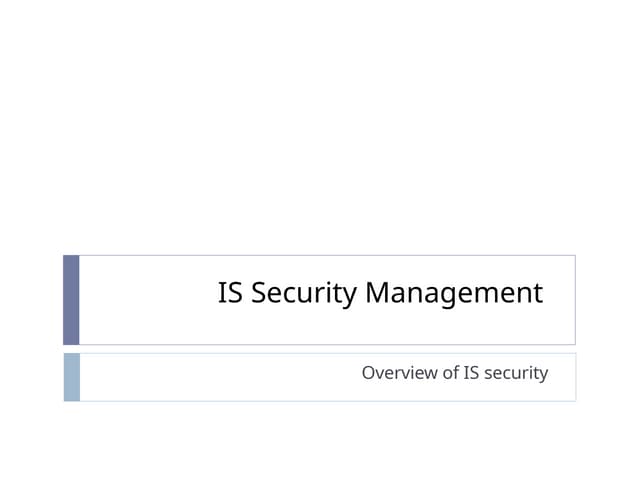
Task: Click the letter "y" ending subtitle word "security"
Action: coord(544,374)
